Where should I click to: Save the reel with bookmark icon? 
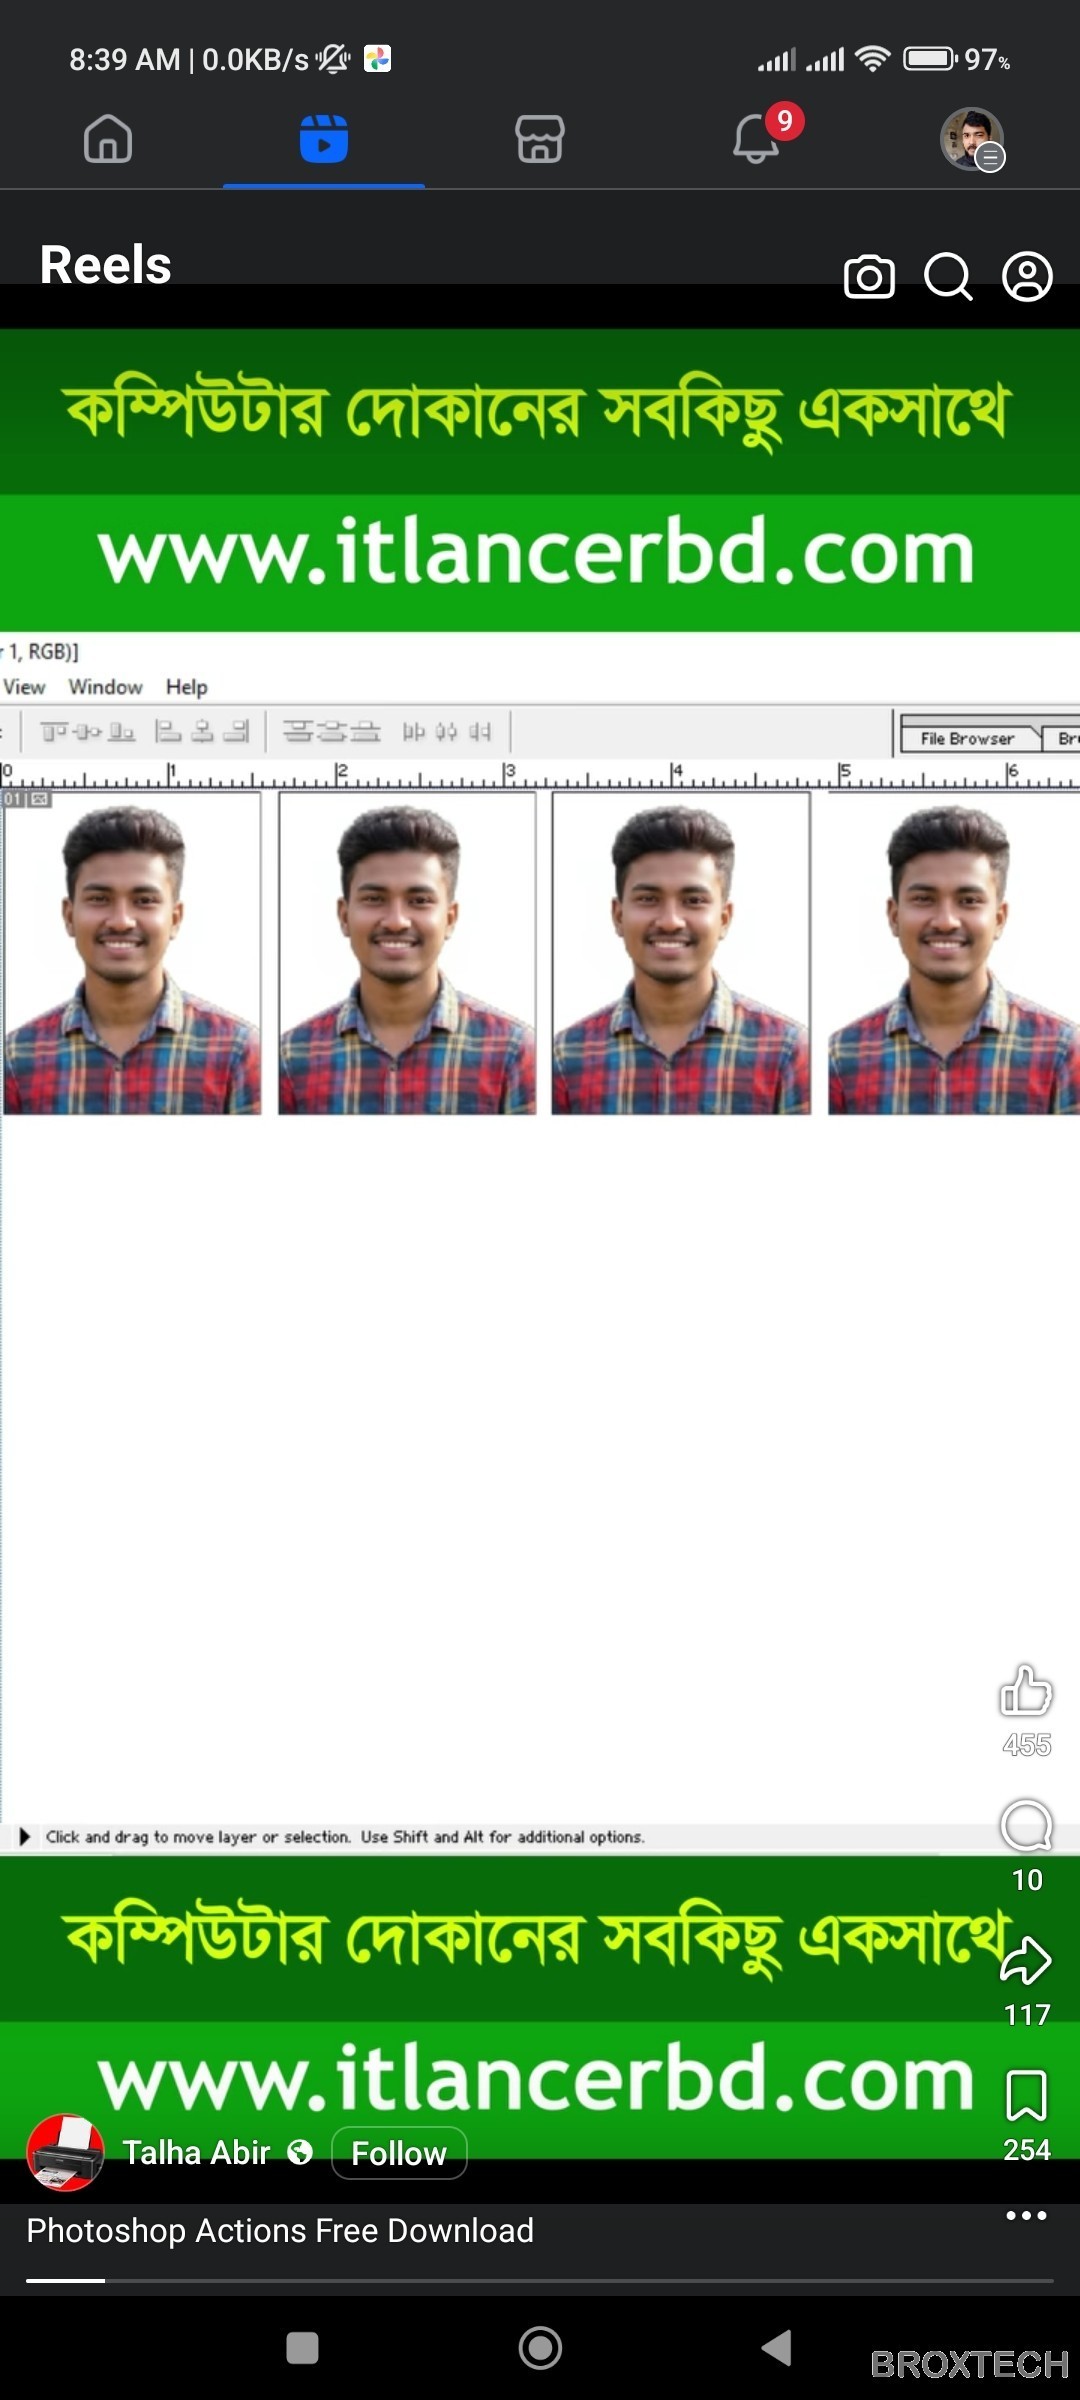tap(1026, 2096)
